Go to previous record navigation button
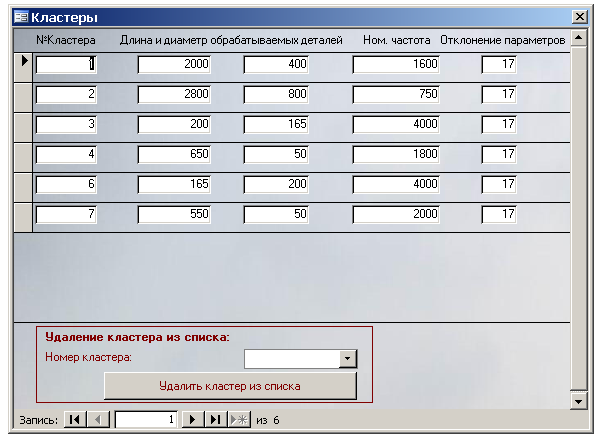This screenshot has width=600, height=442. tap(98, 420)
